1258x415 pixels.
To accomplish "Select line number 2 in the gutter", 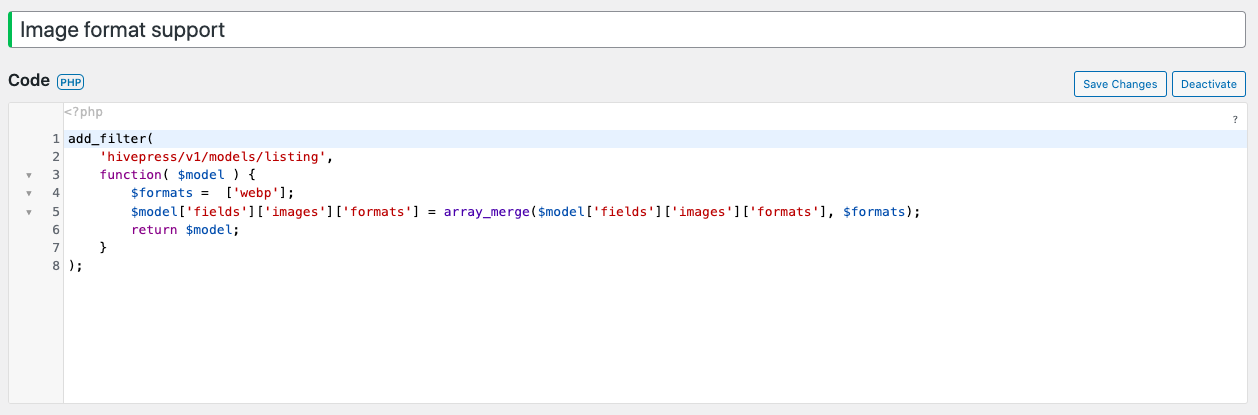I will click(x=56, y=157).
